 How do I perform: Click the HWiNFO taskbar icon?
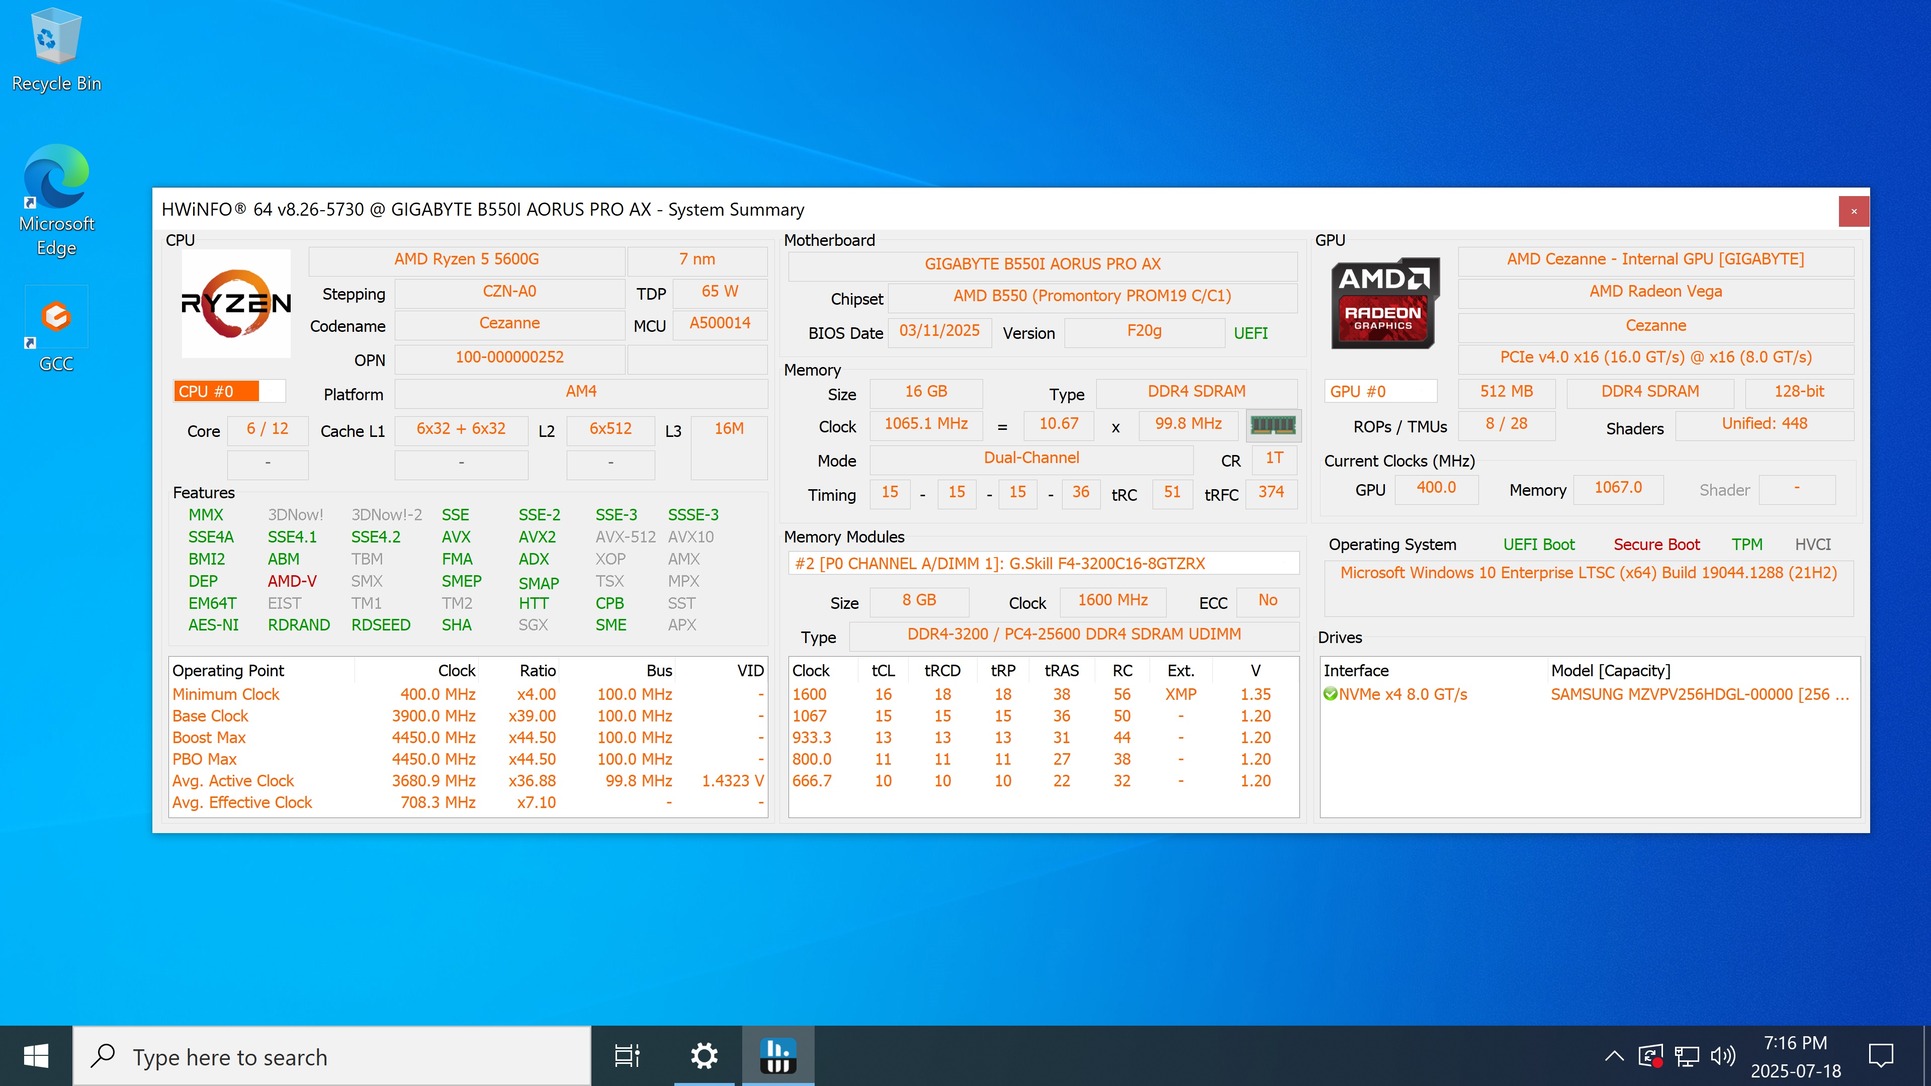(777, 1055)
